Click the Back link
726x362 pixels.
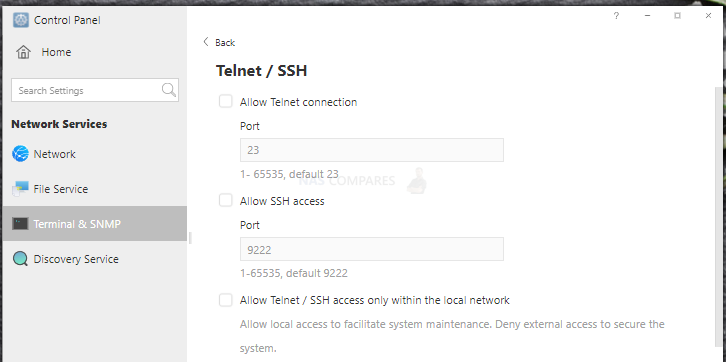[225, 43]
